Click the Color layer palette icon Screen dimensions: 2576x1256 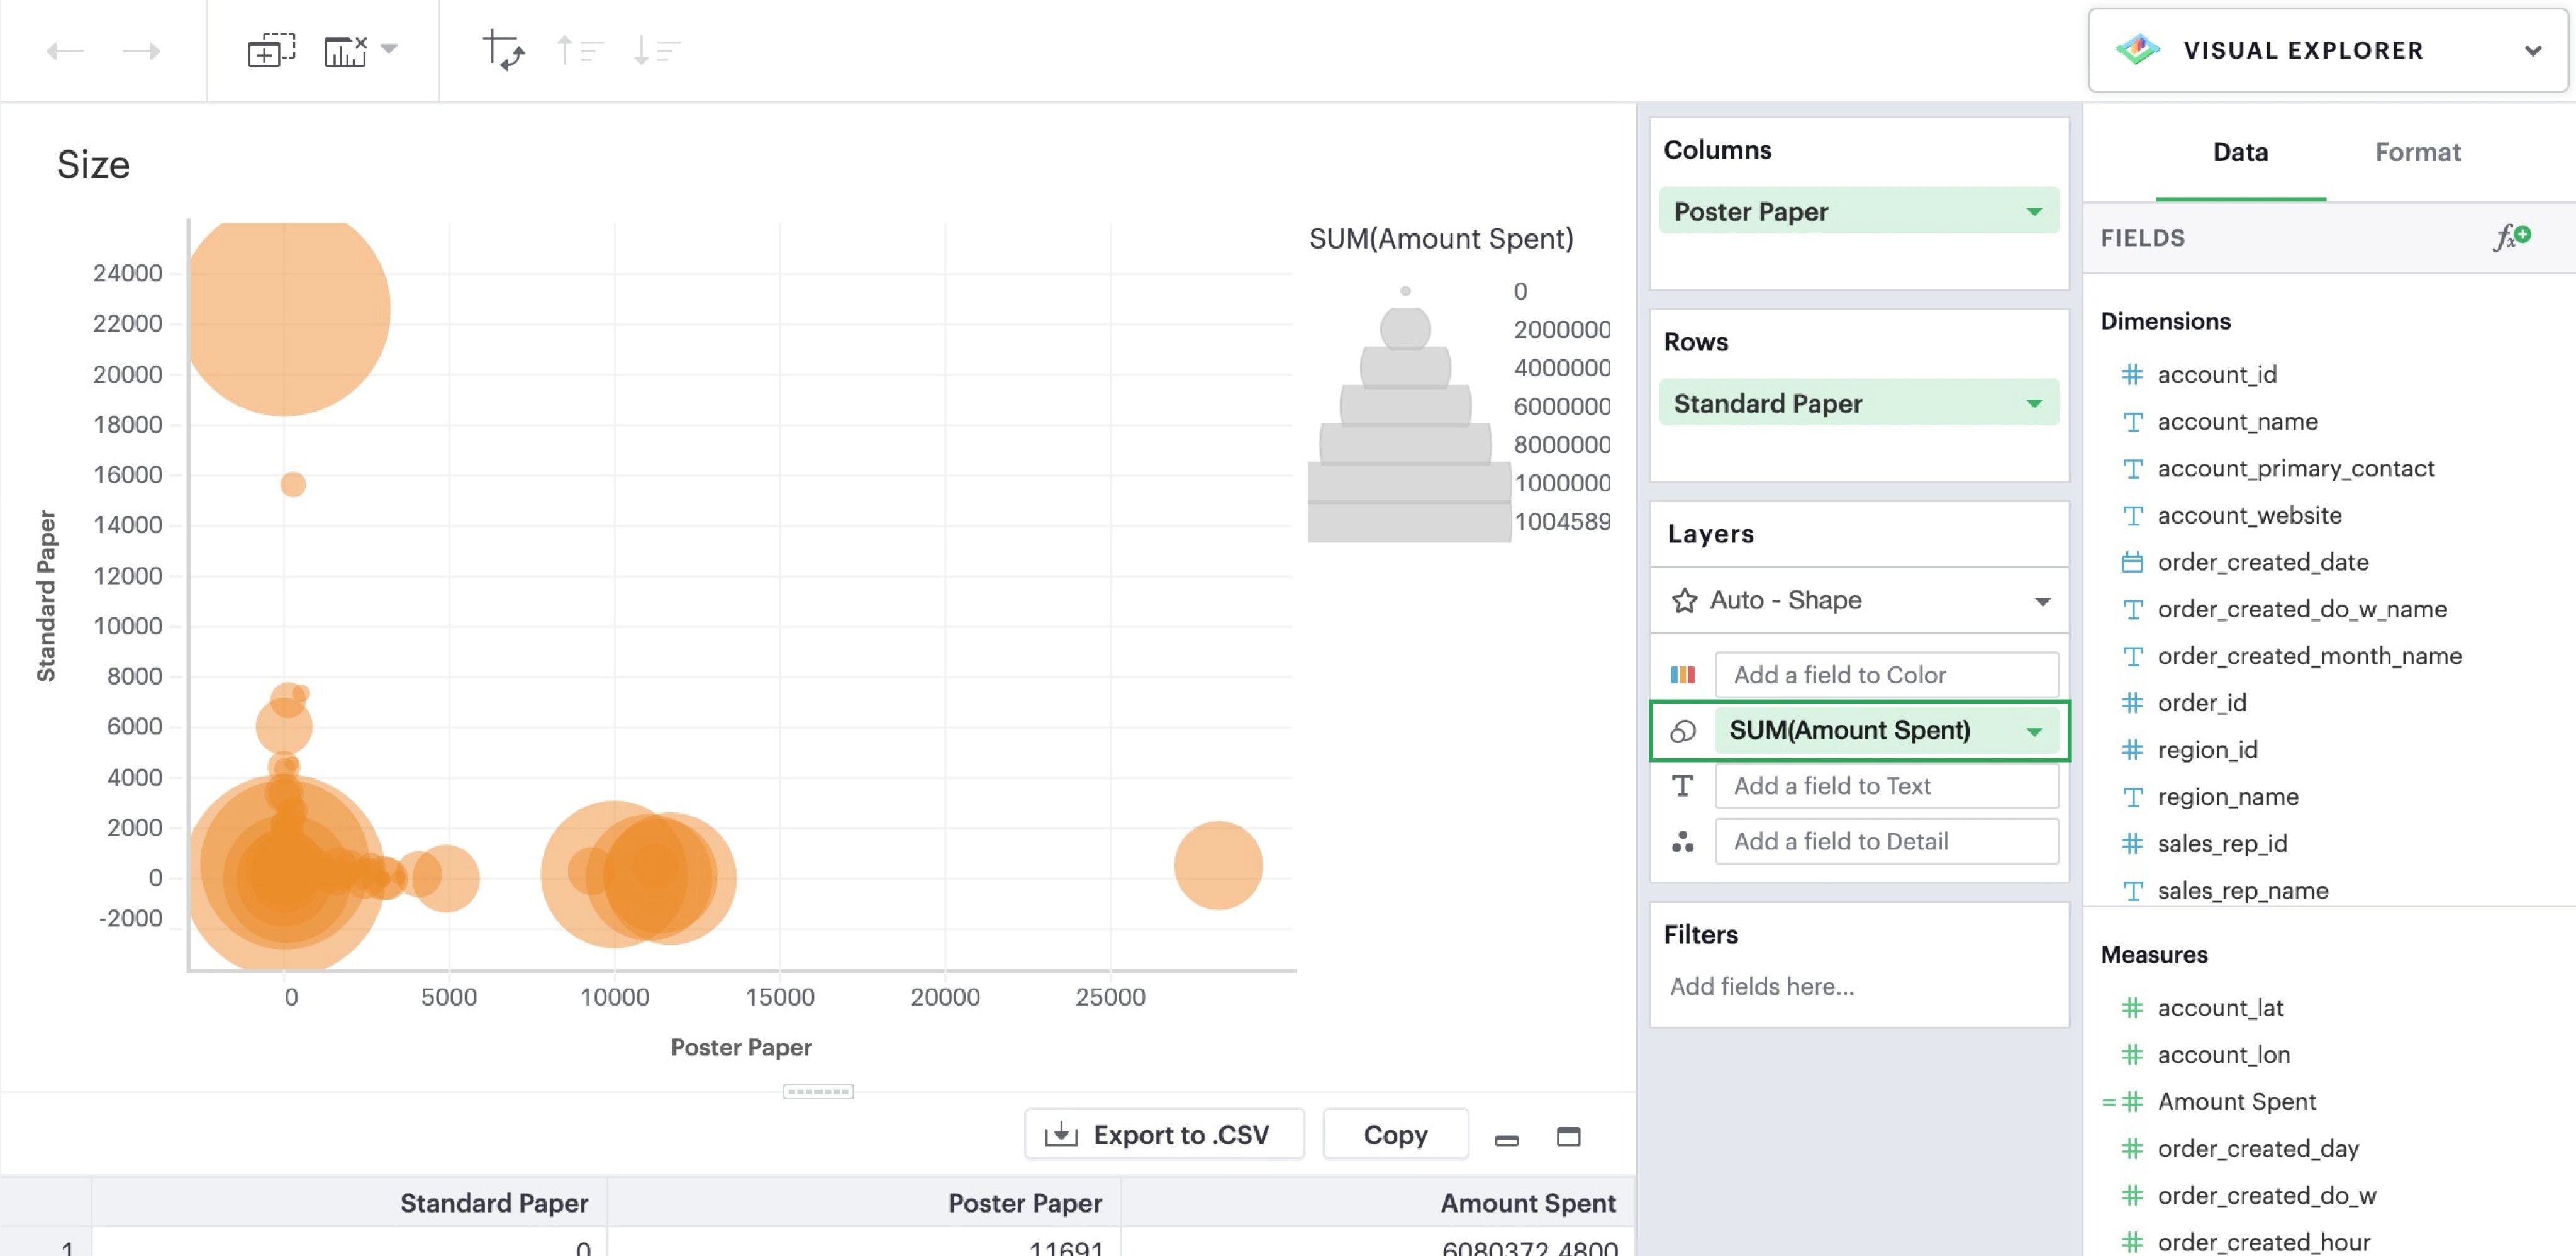1683,675
